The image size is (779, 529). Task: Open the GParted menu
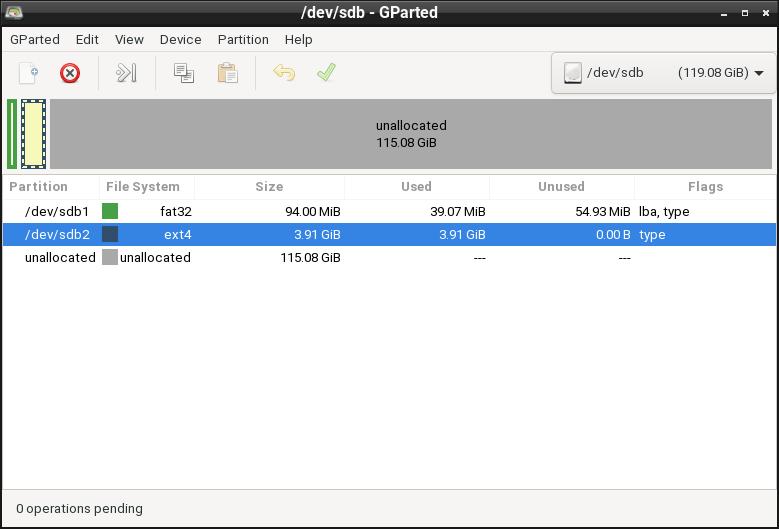tap(35, 39)
